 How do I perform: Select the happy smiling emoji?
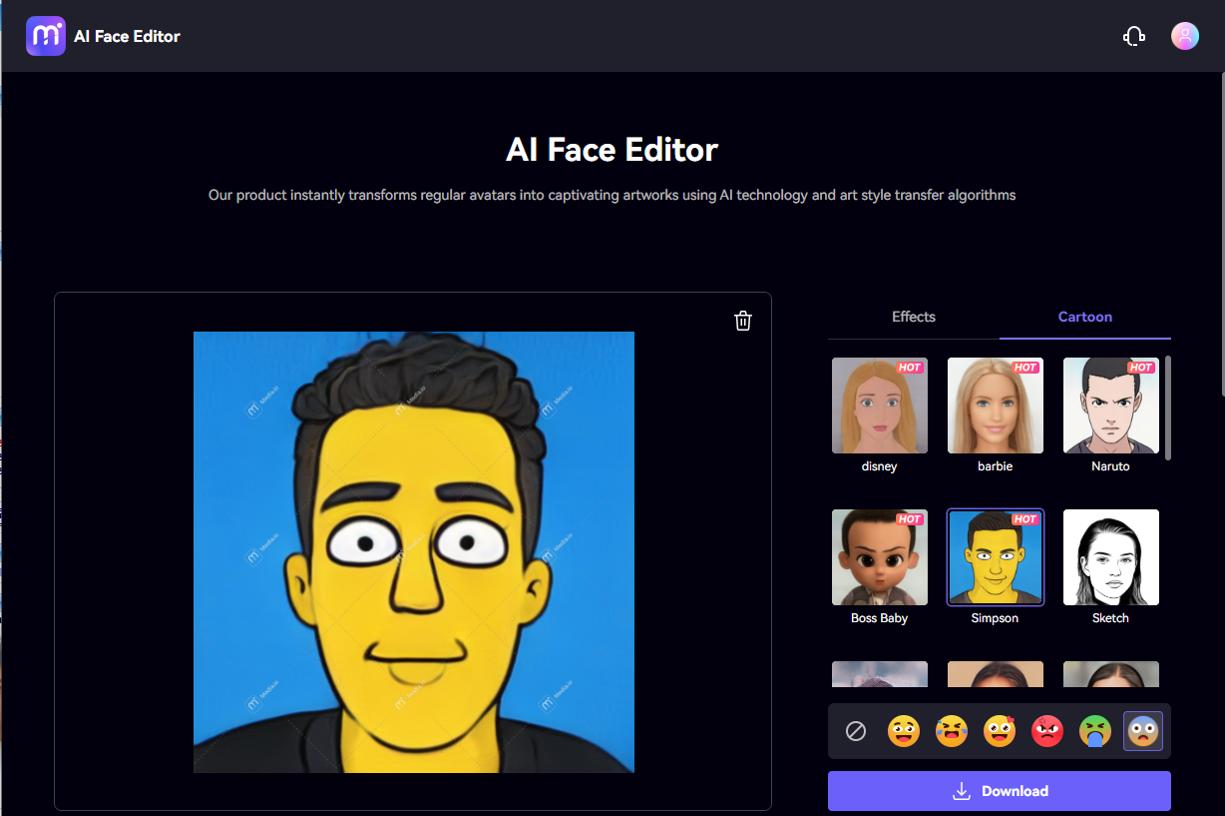(x=902, y=731)
